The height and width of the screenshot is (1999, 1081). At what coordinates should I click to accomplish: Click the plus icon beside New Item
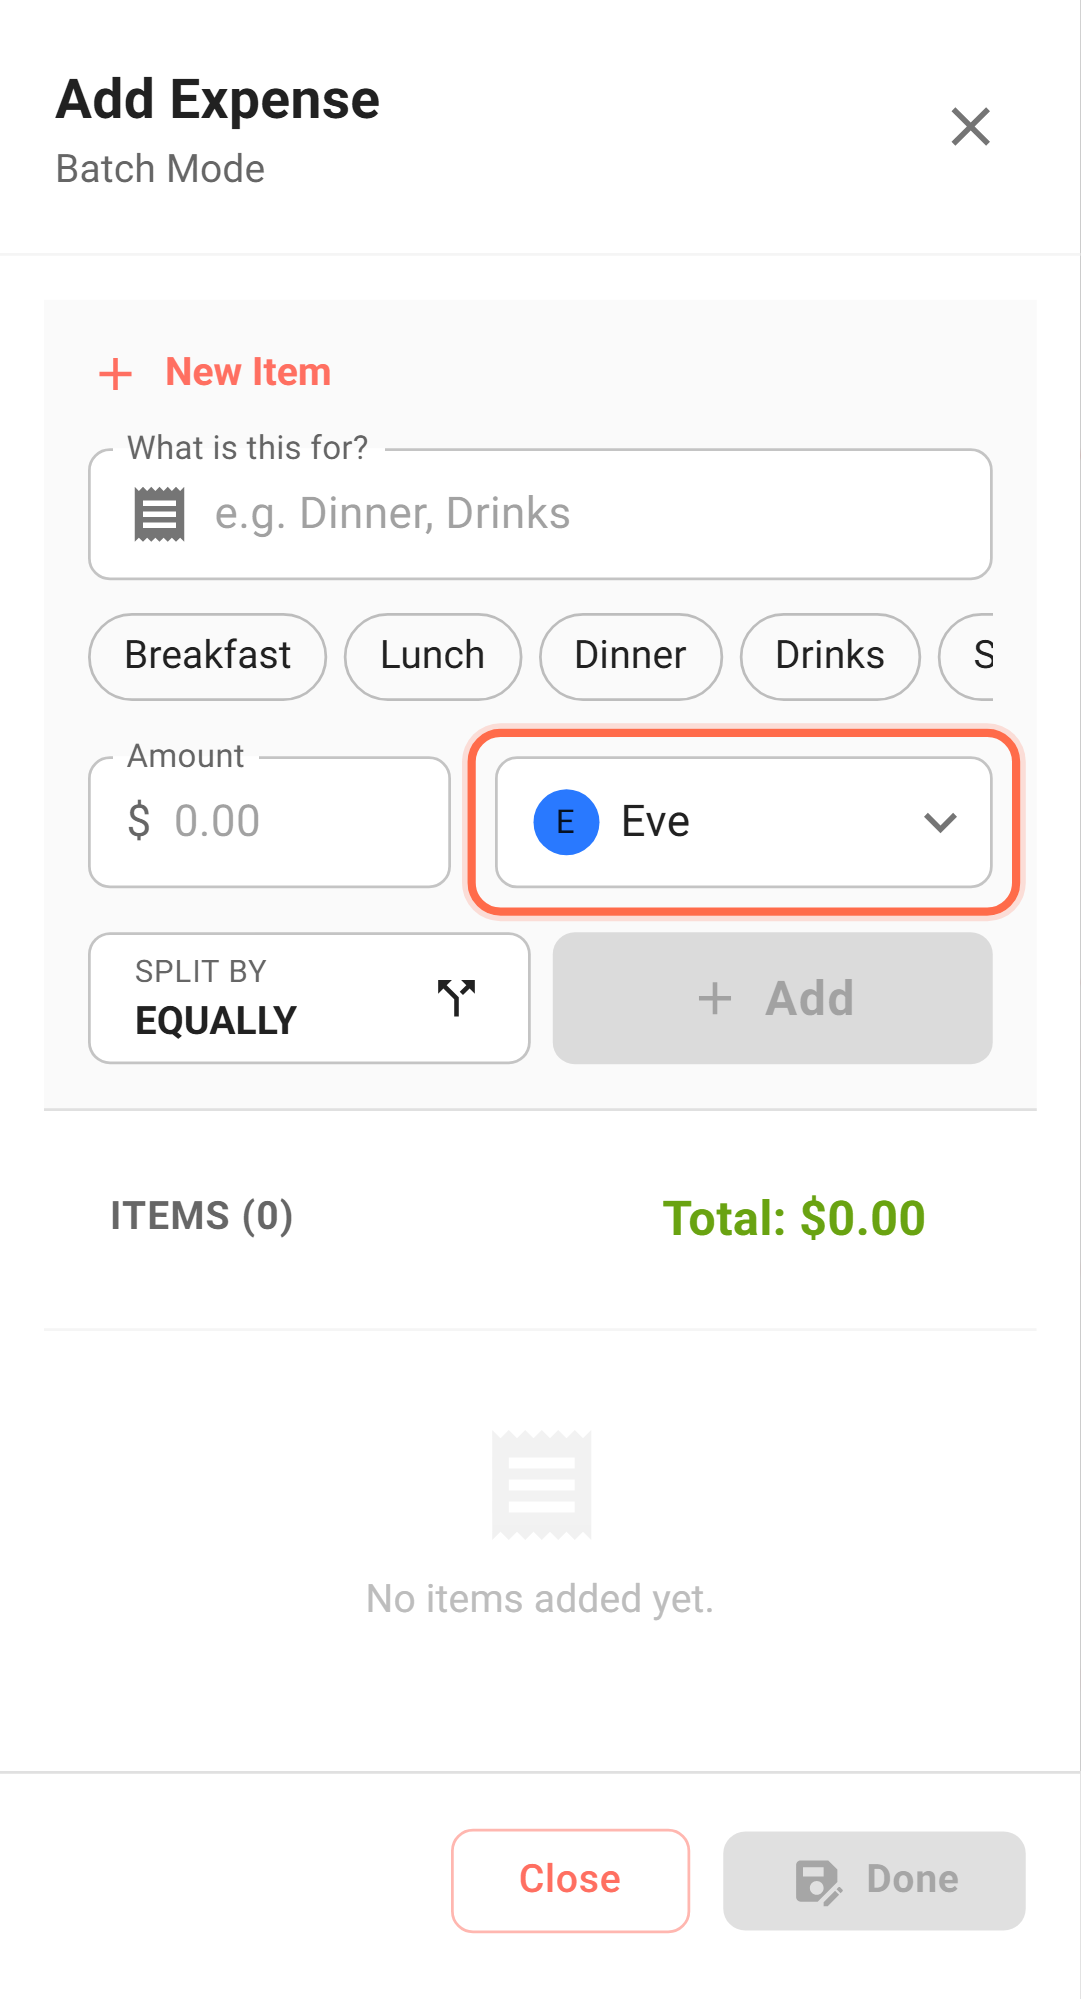116,374
